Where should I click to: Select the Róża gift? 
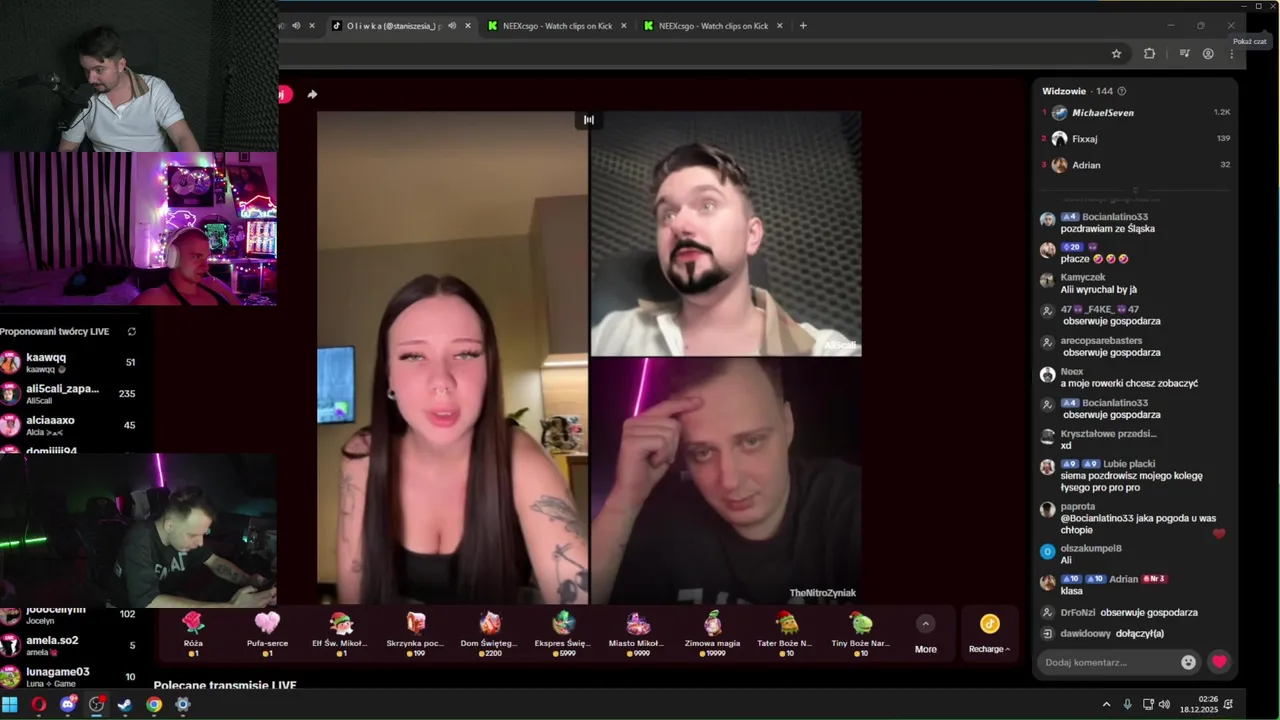pos(193,634)
